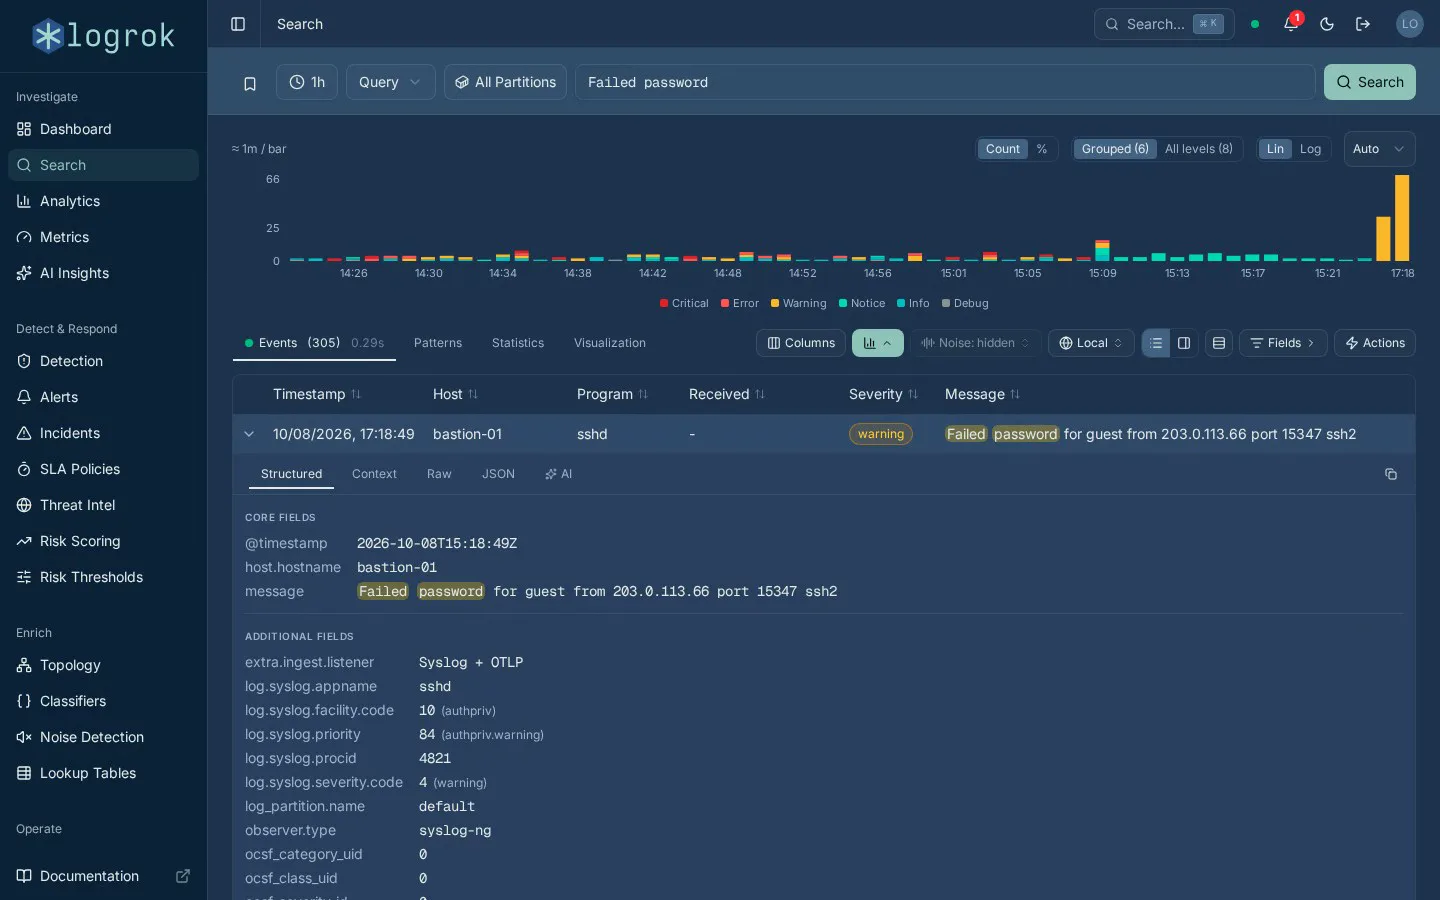Sort by Message column arrows
1440x900 pixels.
coord(1015,394)
